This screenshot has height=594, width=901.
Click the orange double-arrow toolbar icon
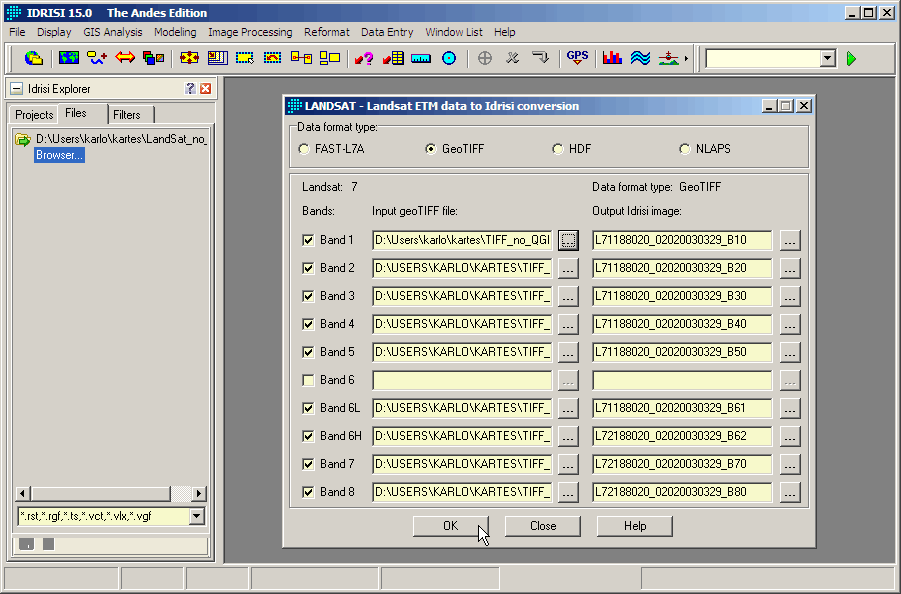(125, 58)
